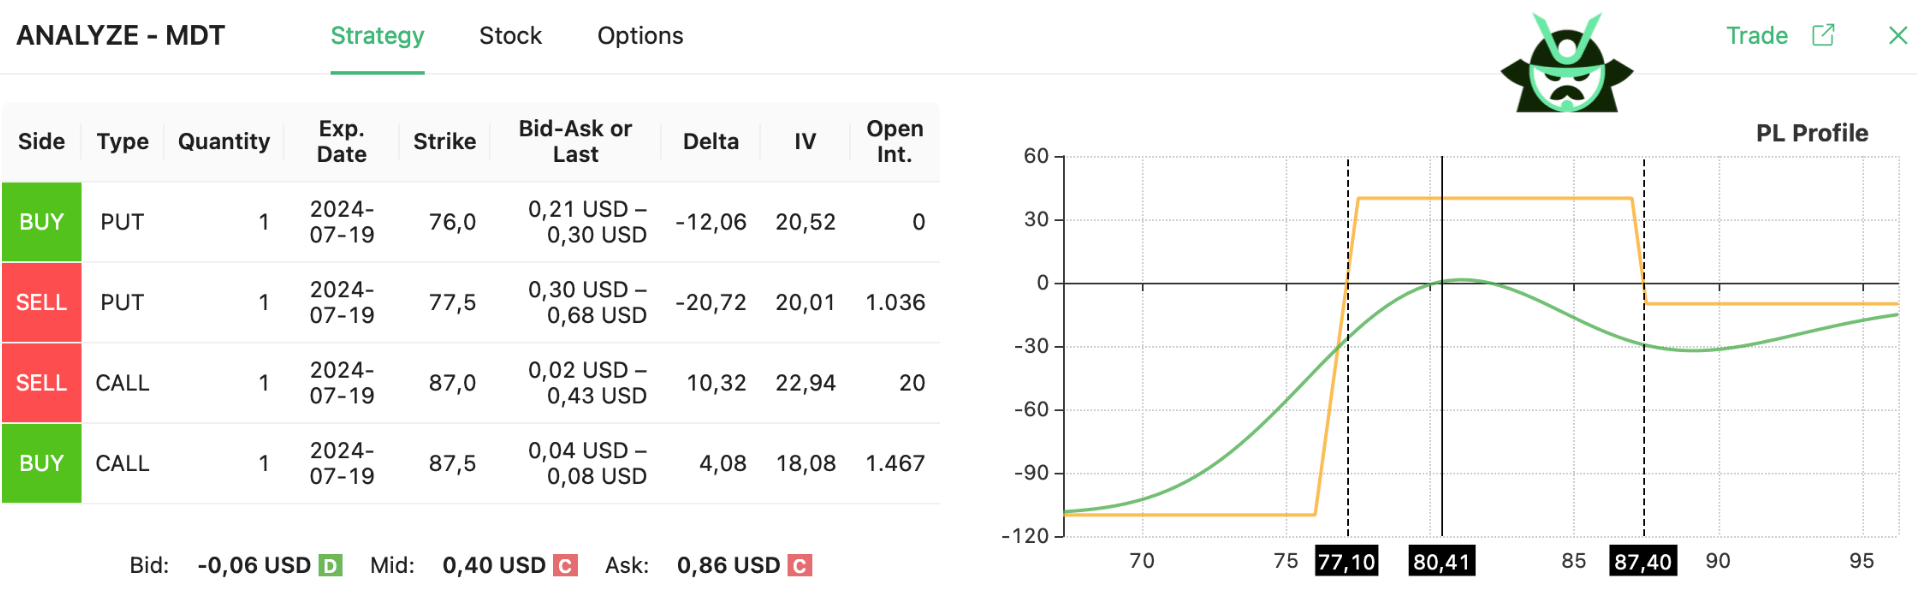Open the Options tab
1922x606 pixels.
click(640, 36)
